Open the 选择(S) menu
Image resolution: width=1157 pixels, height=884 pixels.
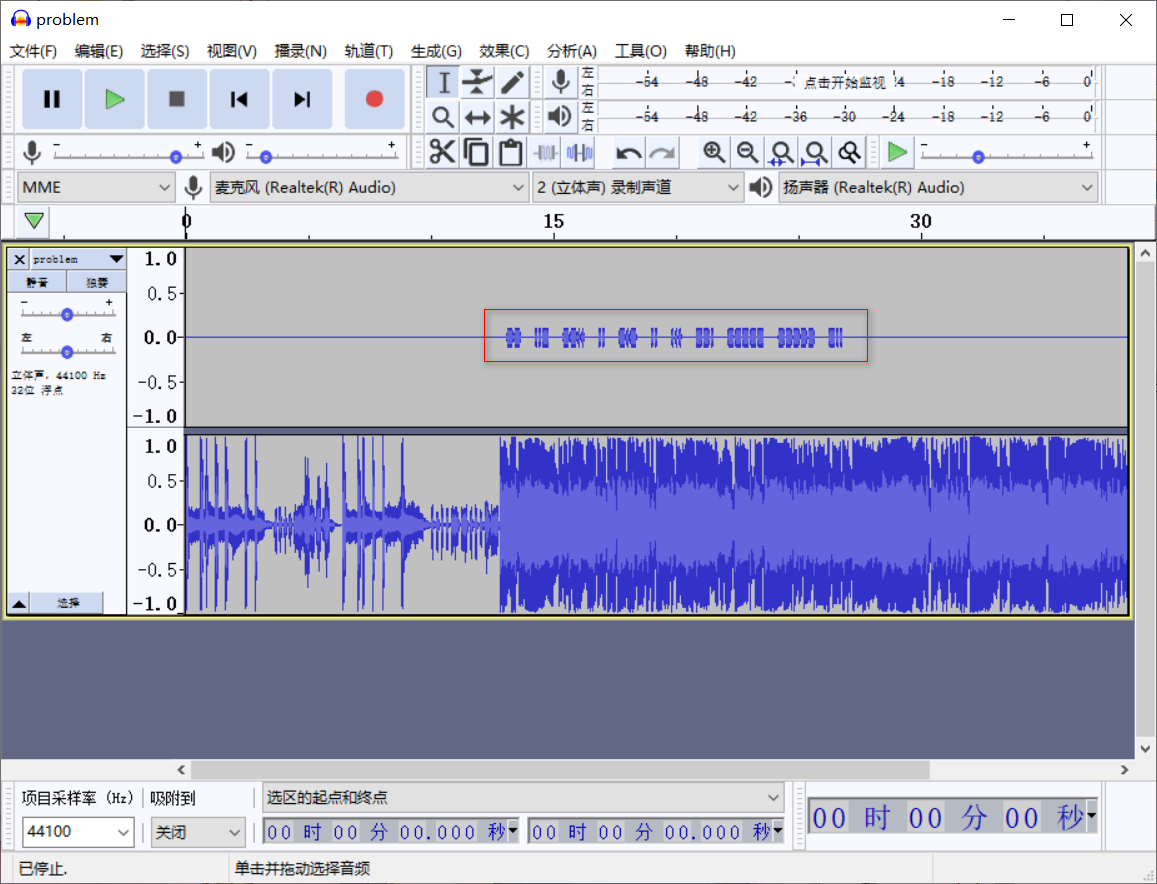pos(165,51)
